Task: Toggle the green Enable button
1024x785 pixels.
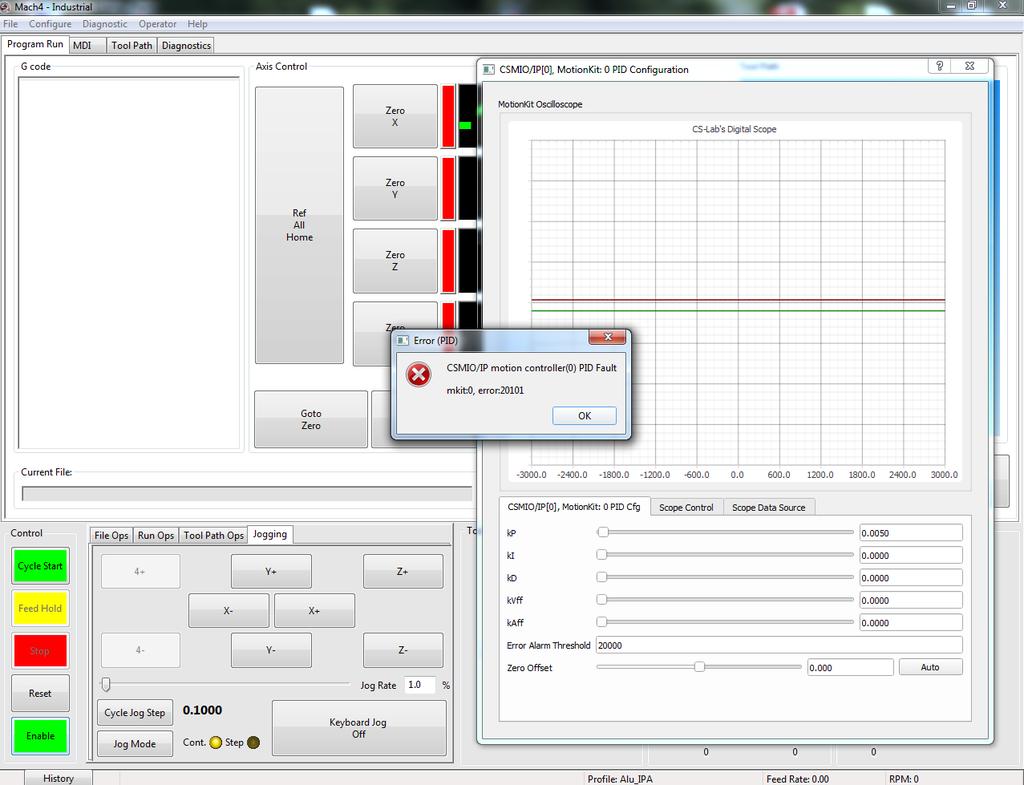Action: (40, 736)
